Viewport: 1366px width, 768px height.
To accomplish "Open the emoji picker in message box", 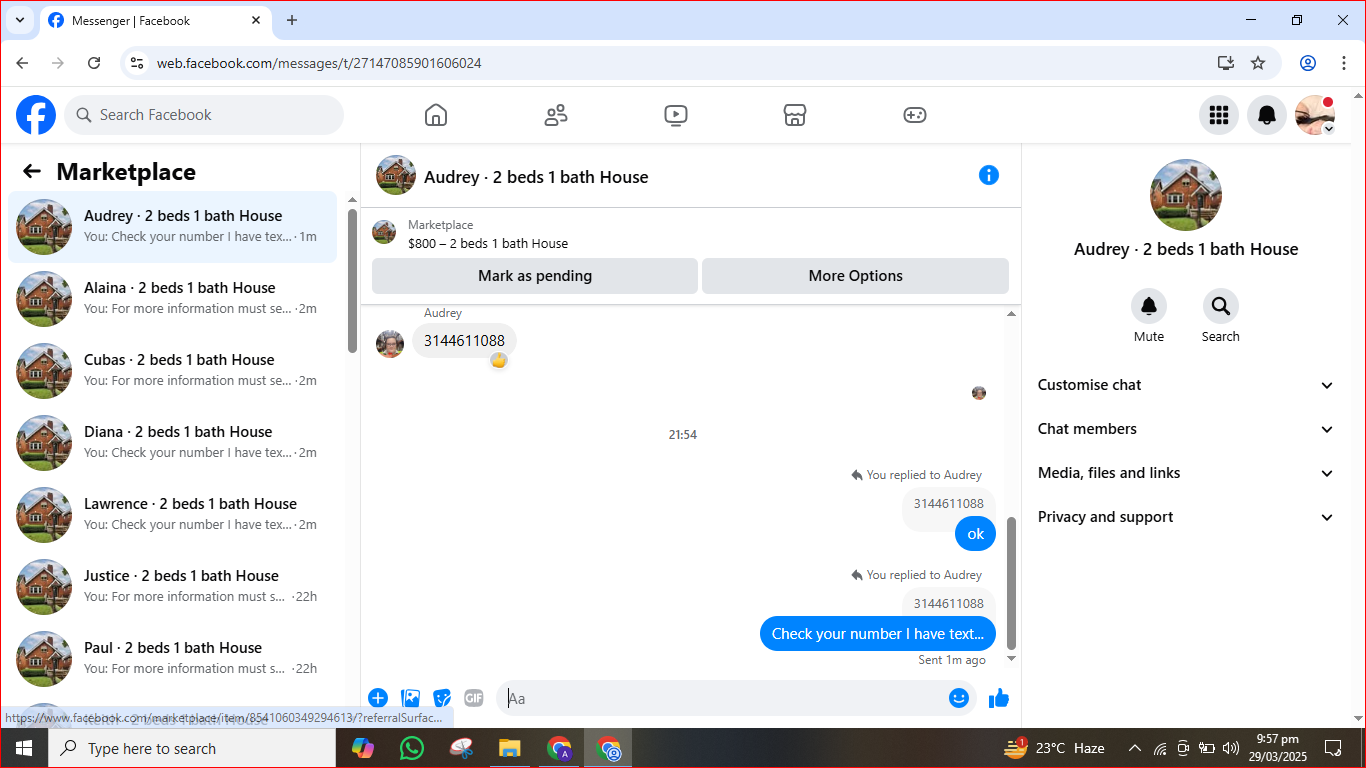I will pyautogui.click(x=959, y=698).
